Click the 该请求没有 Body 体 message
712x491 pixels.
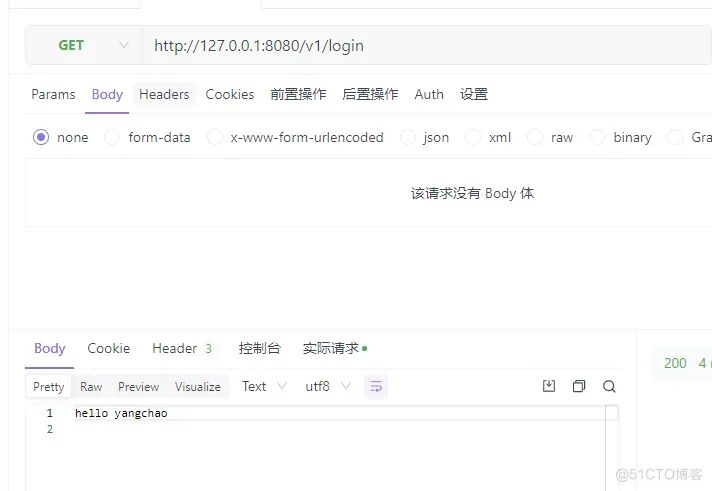click(472, 193)
